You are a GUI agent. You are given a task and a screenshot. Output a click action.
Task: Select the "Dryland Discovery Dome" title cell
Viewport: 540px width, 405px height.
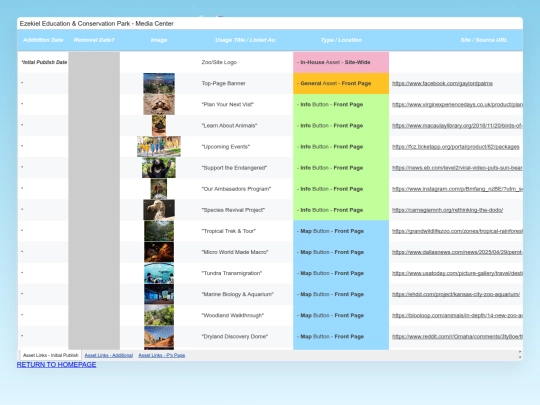point(246,336)
